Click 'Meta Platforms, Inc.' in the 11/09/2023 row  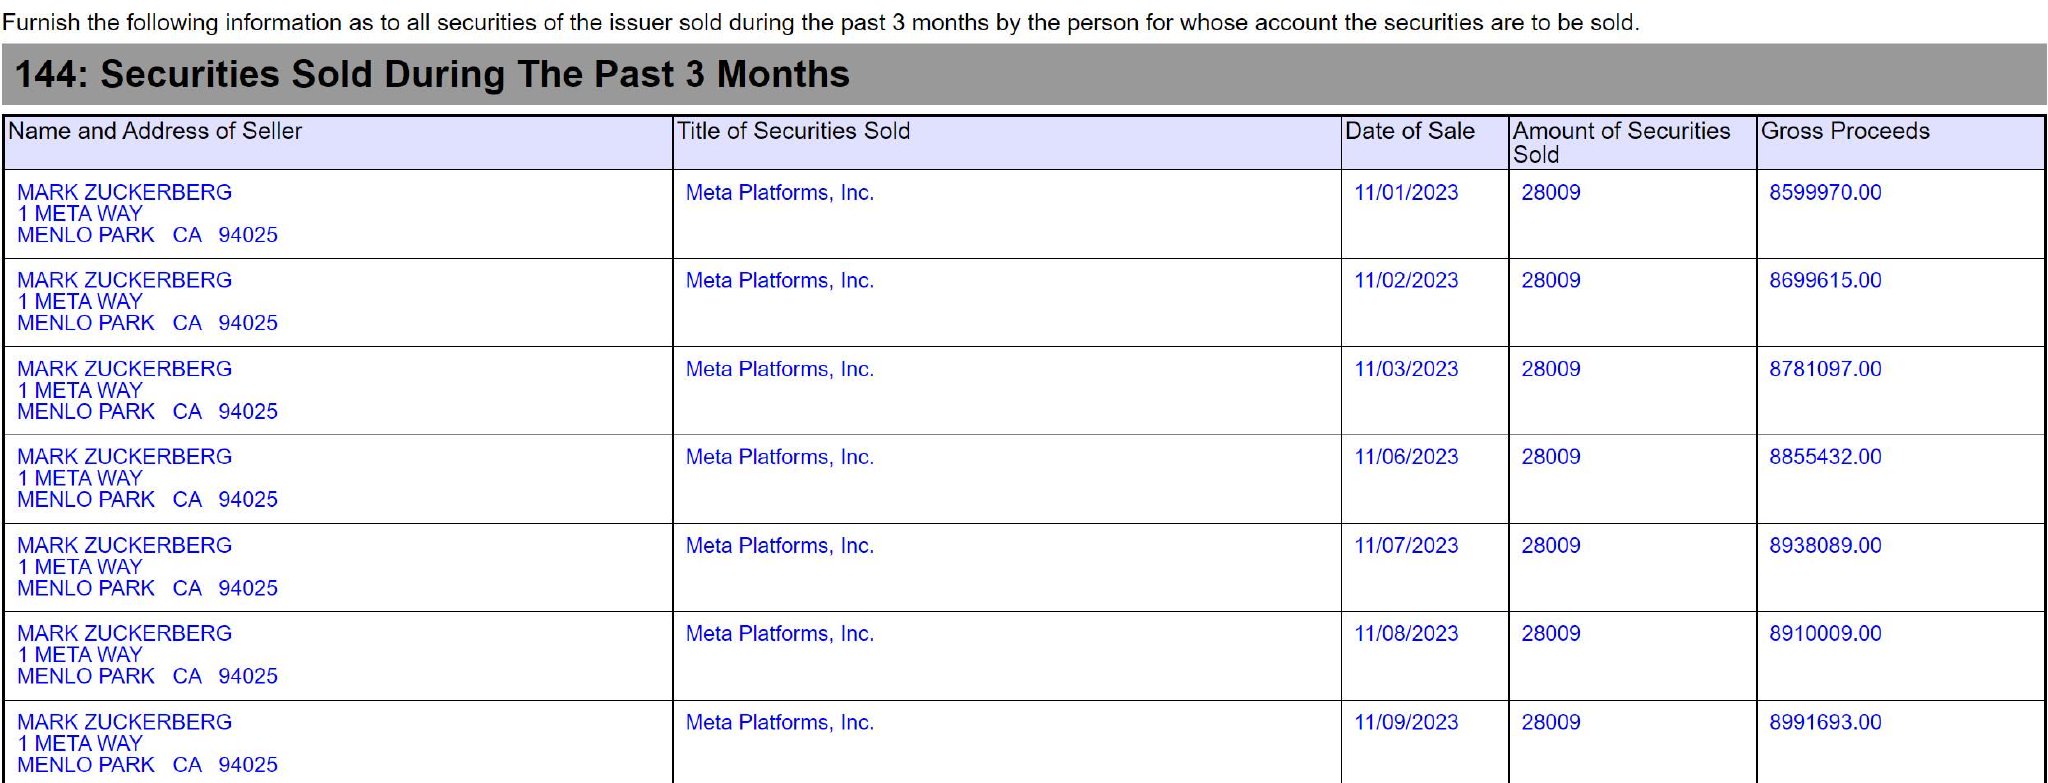click(780, 723)
